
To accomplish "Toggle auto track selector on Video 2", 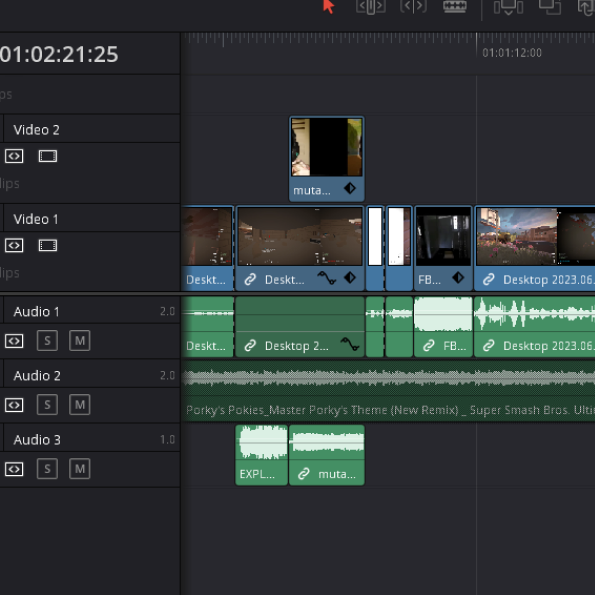I will 14,156.
